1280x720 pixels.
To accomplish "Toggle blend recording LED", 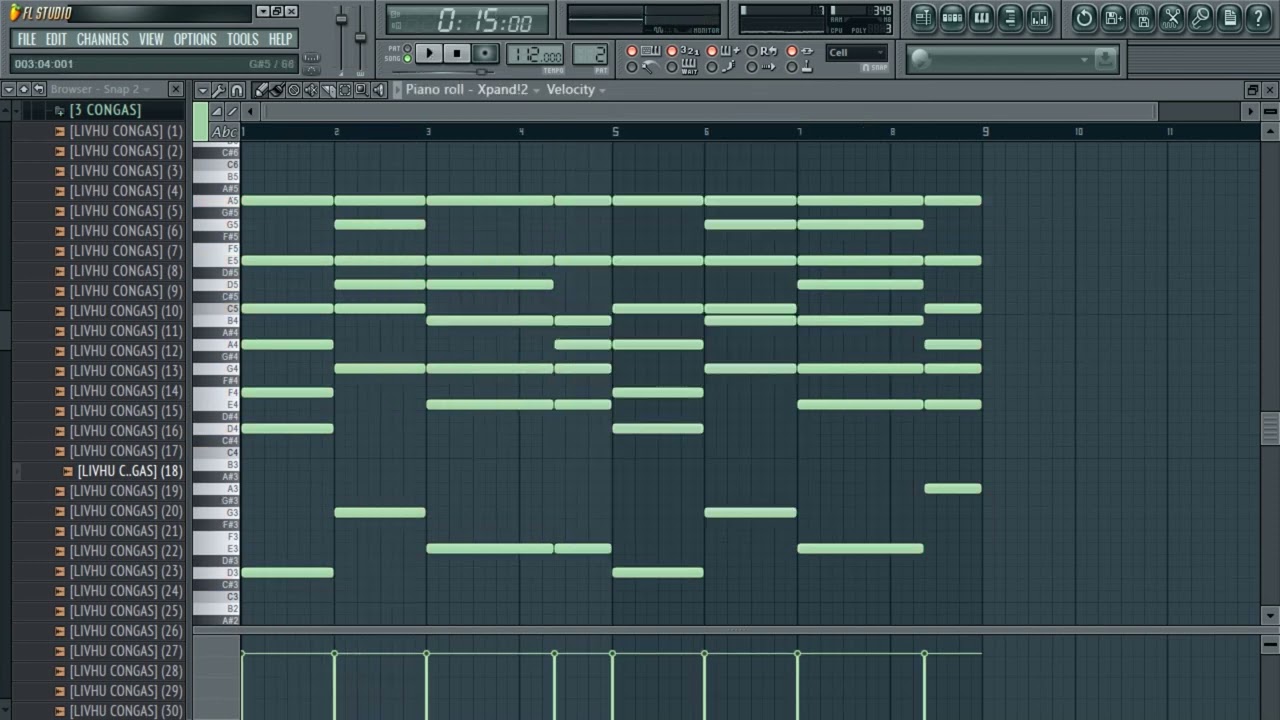I will point(712,51).
